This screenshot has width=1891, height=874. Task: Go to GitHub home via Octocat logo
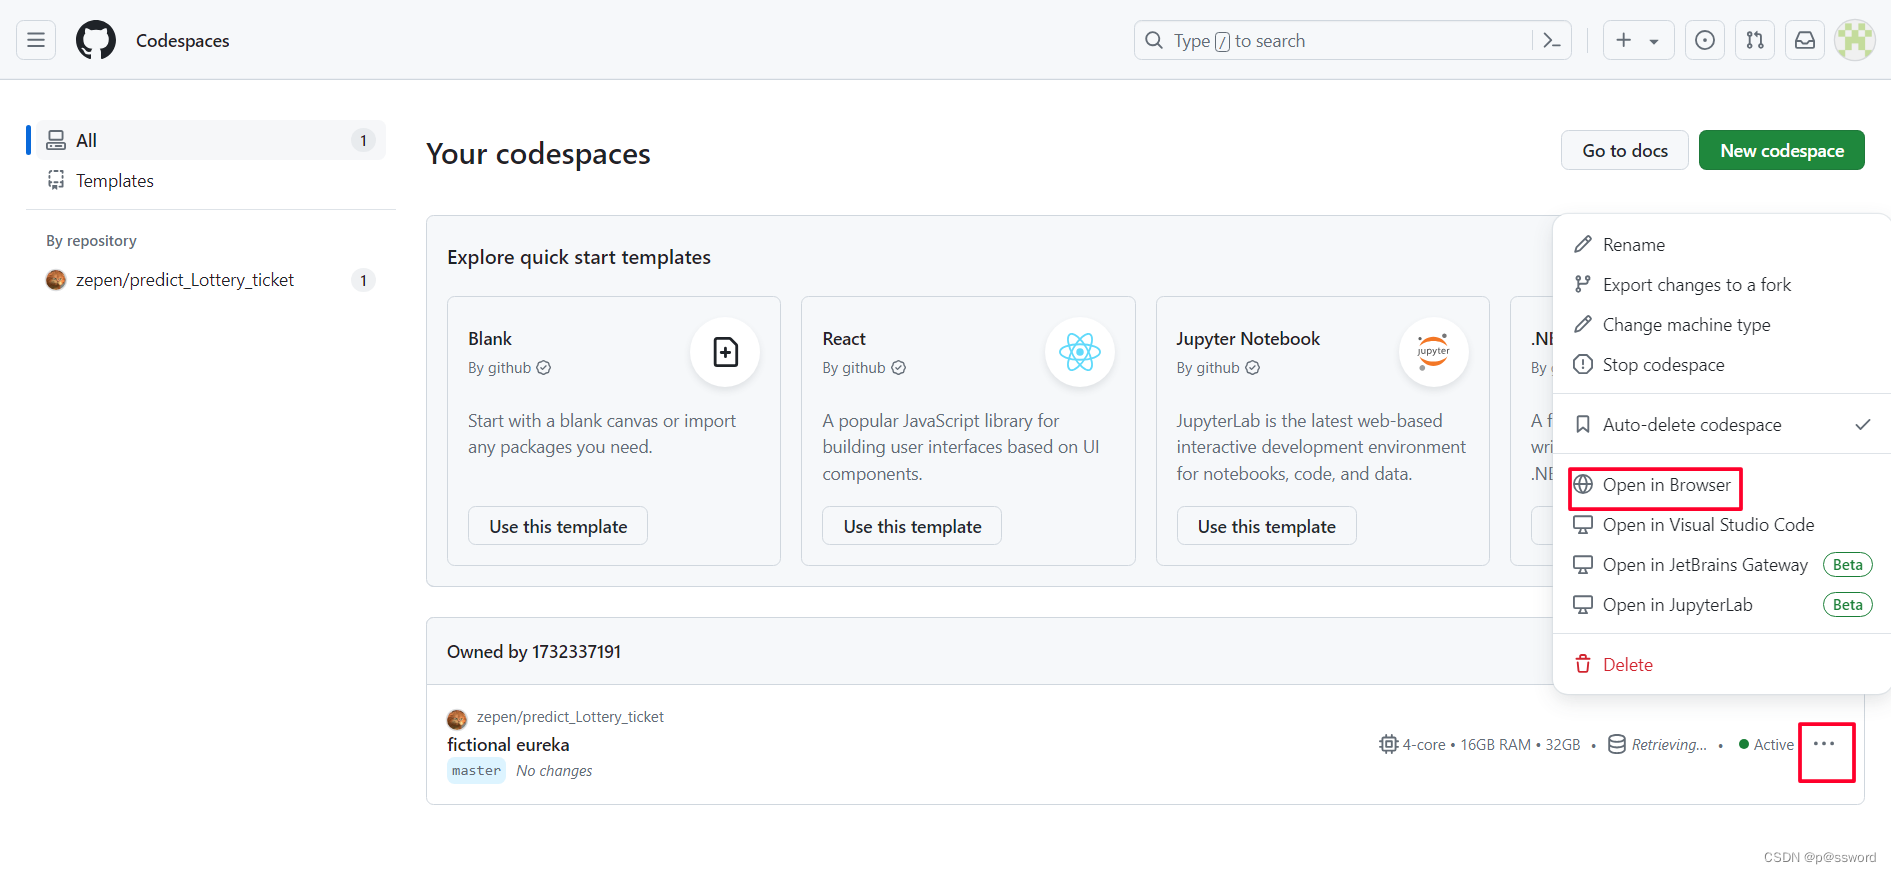(x=96, y=40)
